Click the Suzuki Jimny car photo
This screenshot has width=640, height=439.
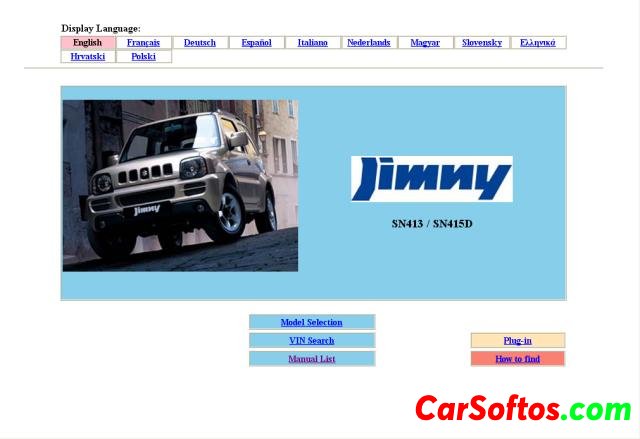click(180, 185)
